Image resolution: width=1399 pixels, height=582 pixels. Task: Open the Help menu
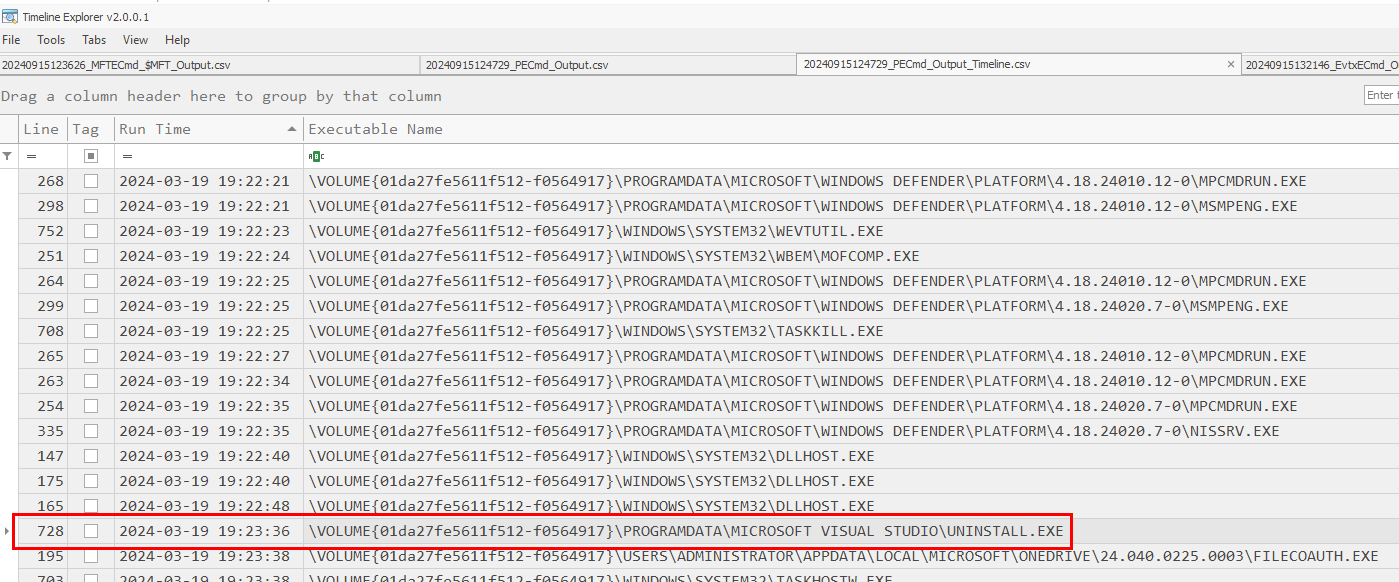point(177,40)
